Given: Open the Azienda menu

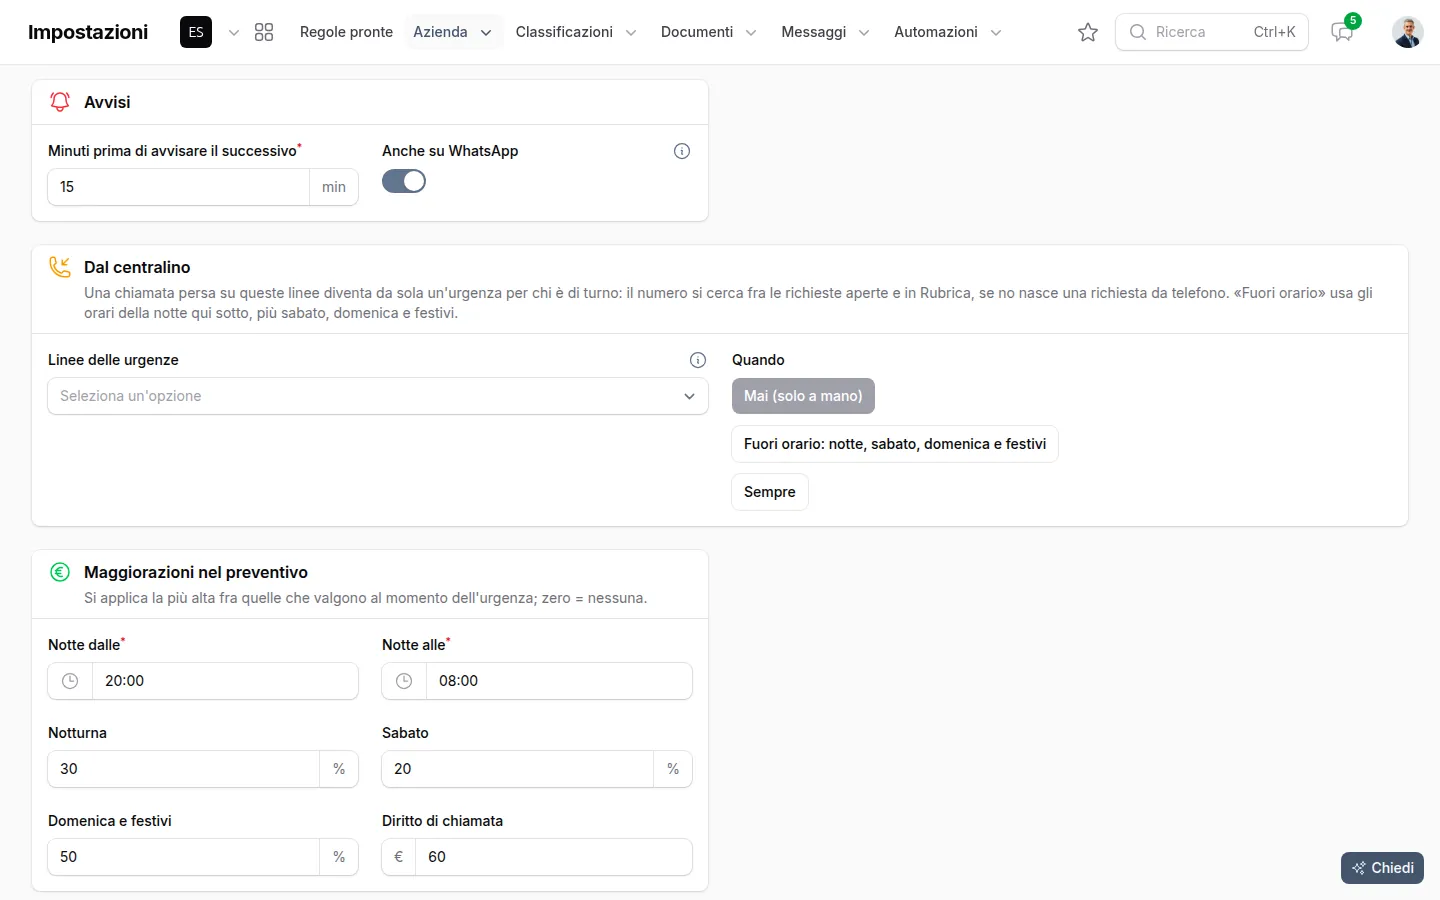Looking at the screenshot, I should (453, 32).
